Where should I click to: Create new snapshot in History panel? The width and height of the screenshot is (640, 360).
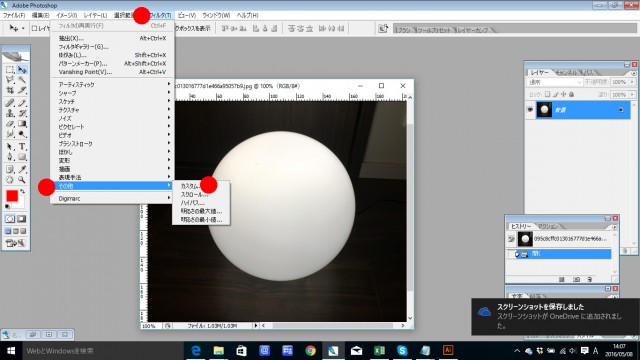click(576, 280)
